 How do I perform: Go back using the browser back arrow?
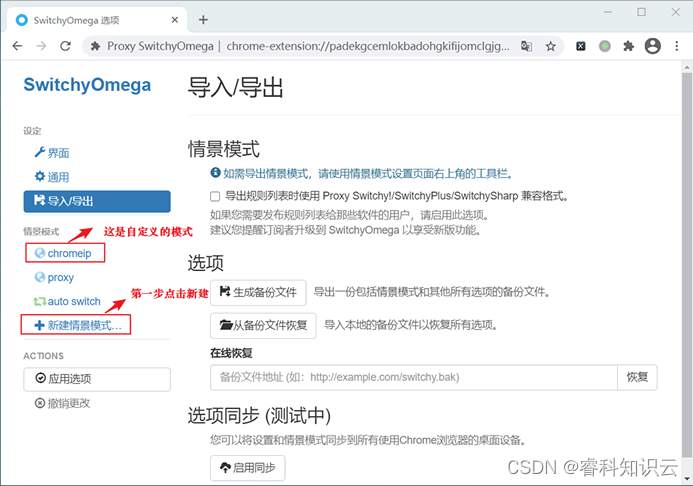pyautogui.click(x=17, y=46)
